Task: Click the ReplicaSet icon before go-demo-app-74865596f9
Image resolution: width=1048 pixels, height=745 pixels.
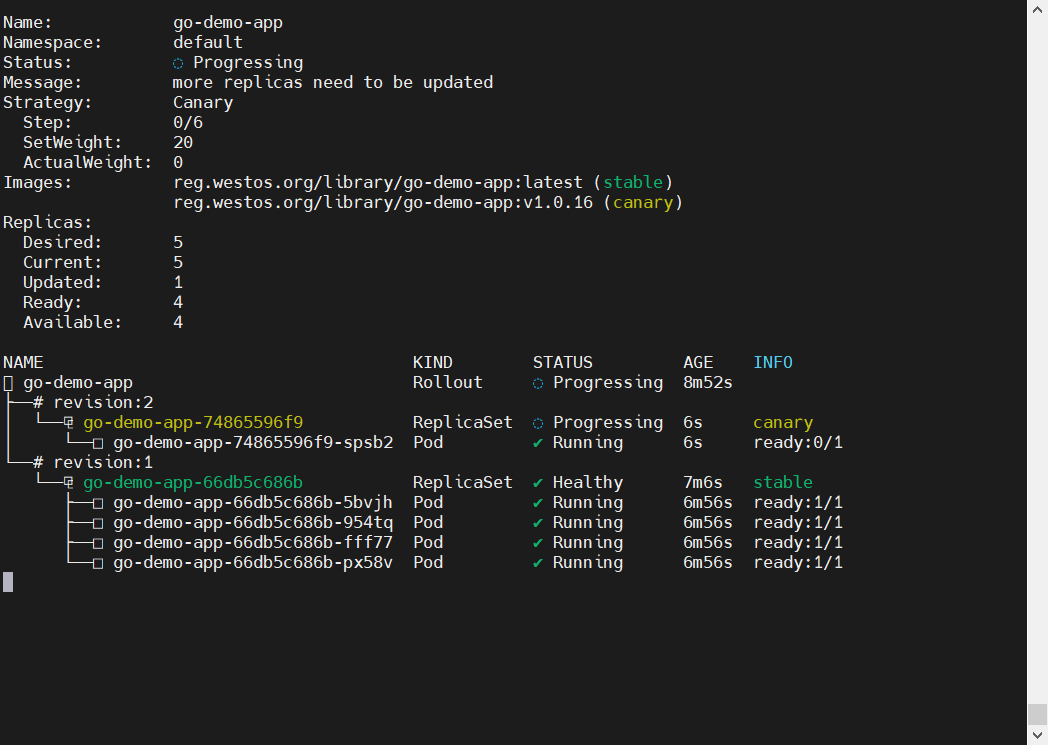Action: (x=69, y=423)
